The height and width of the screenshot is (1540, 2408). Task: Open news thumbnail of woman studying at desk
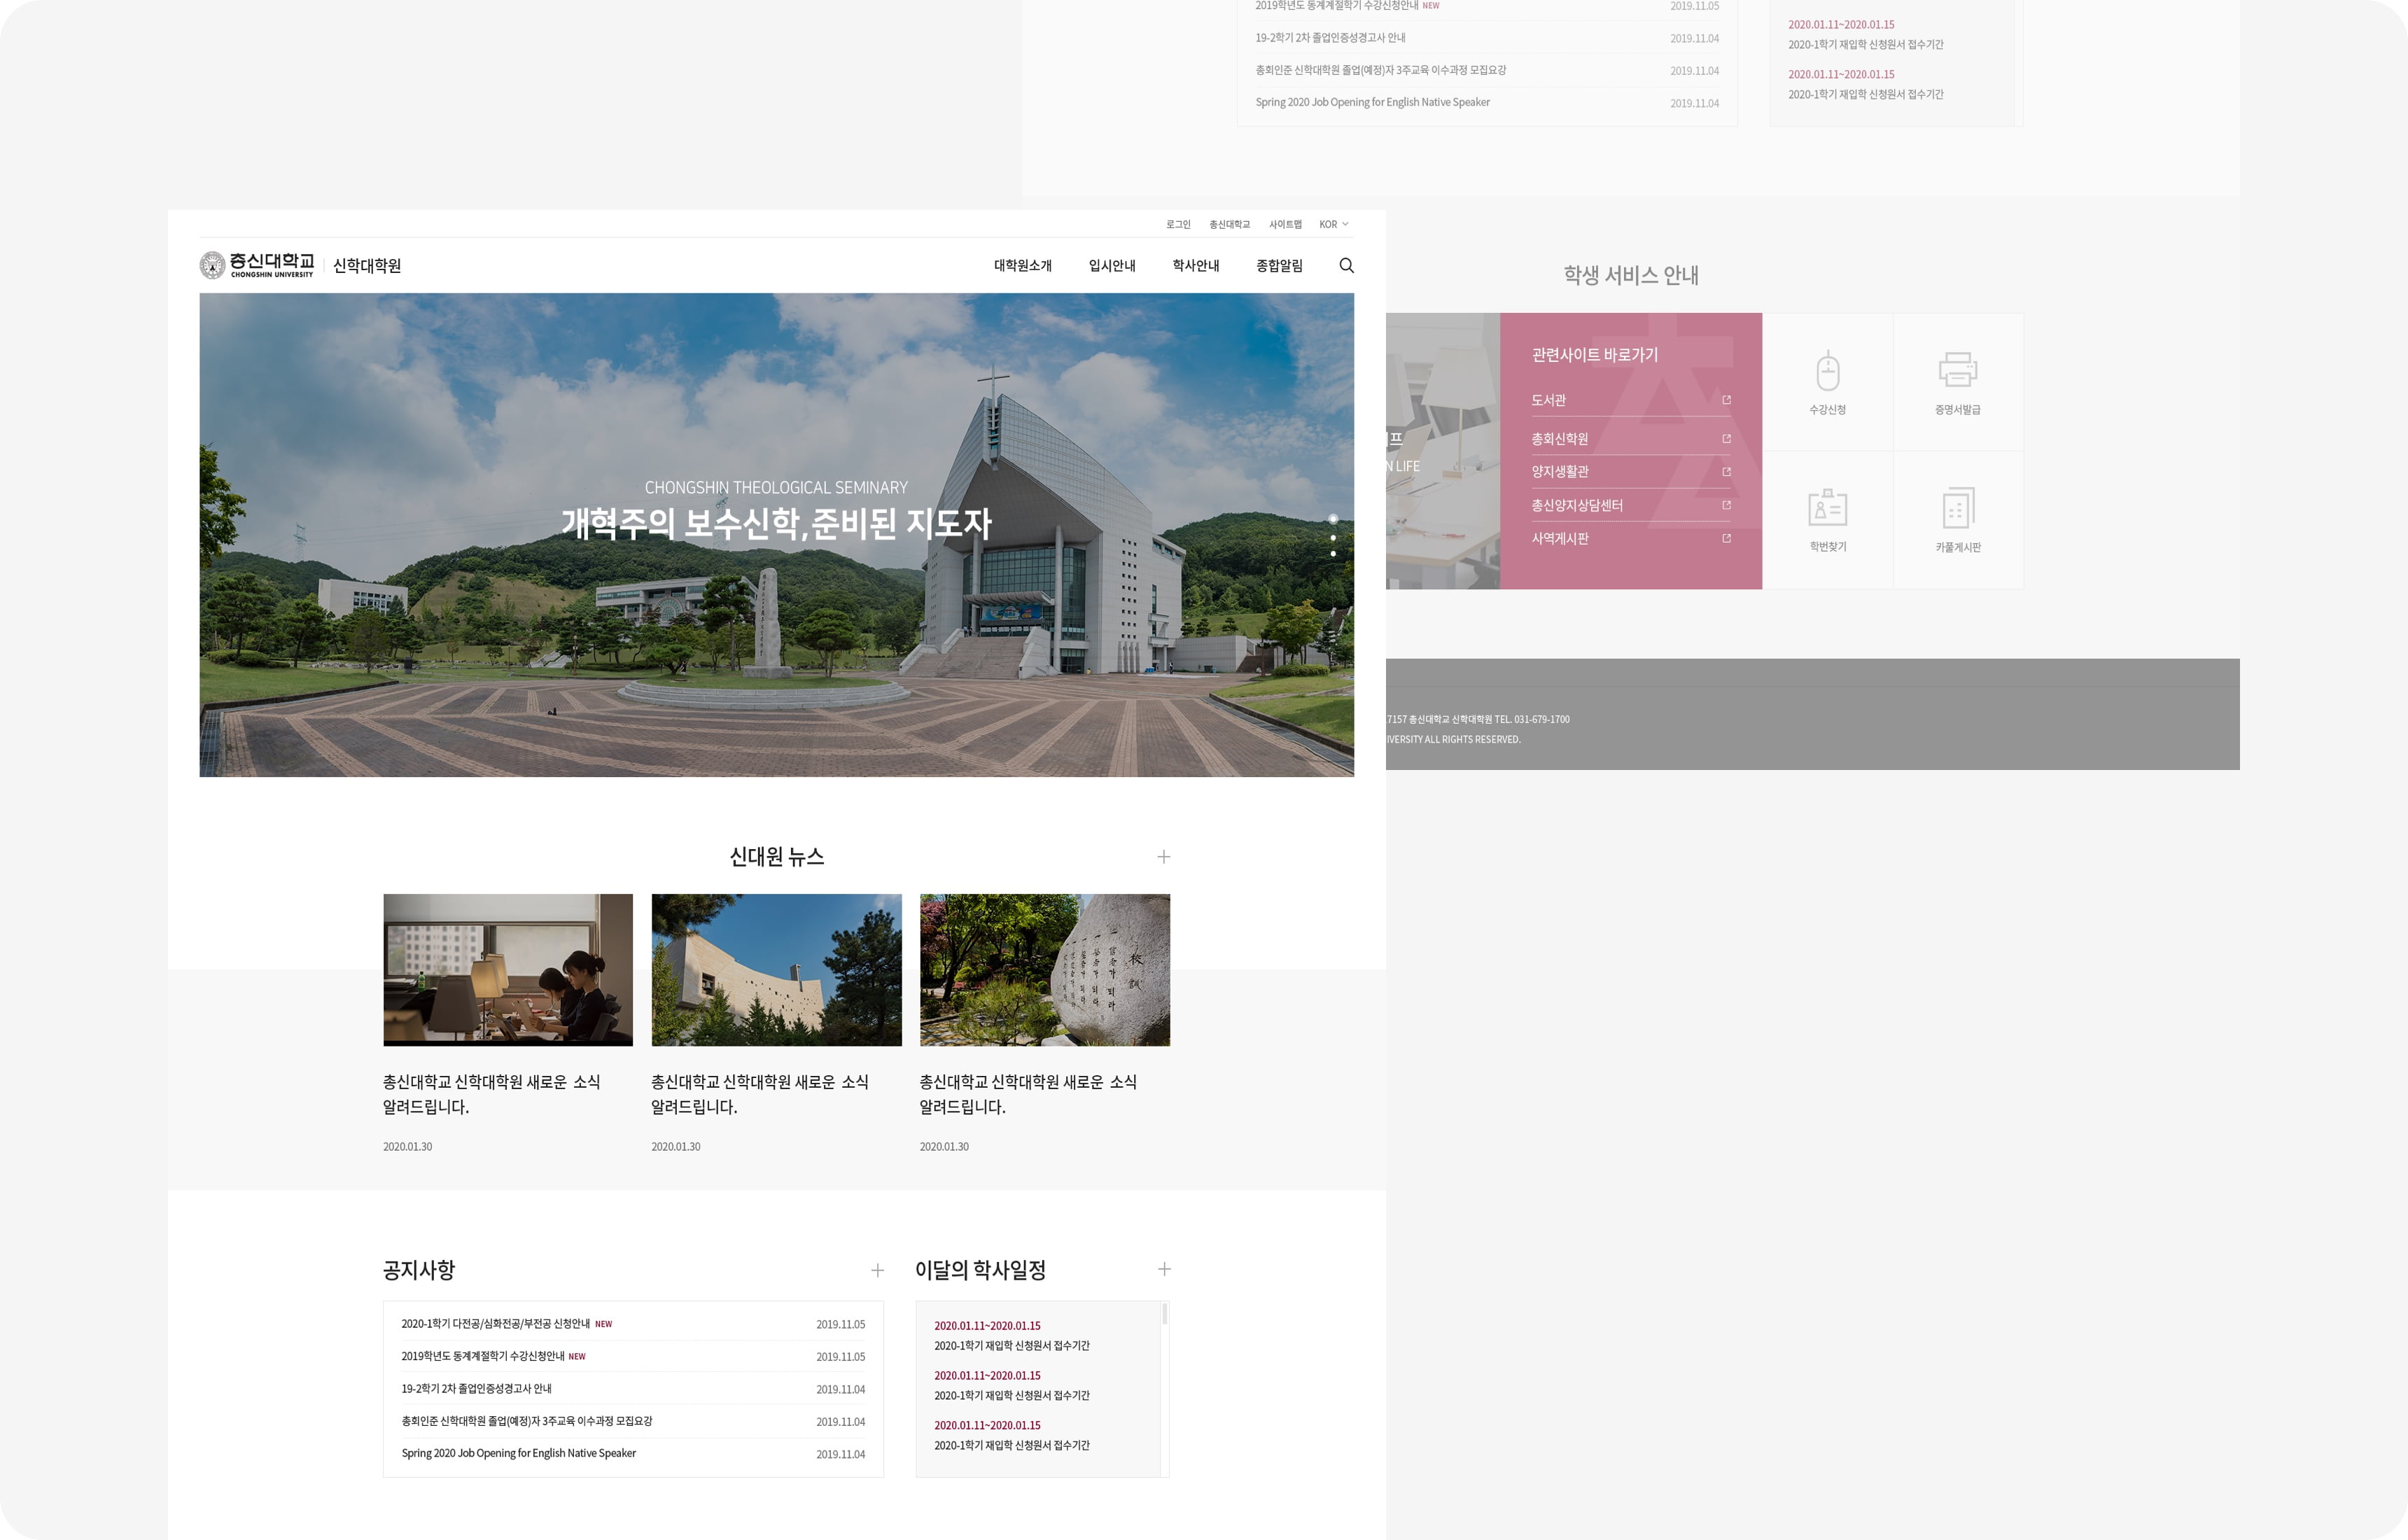tap(508, 970)
